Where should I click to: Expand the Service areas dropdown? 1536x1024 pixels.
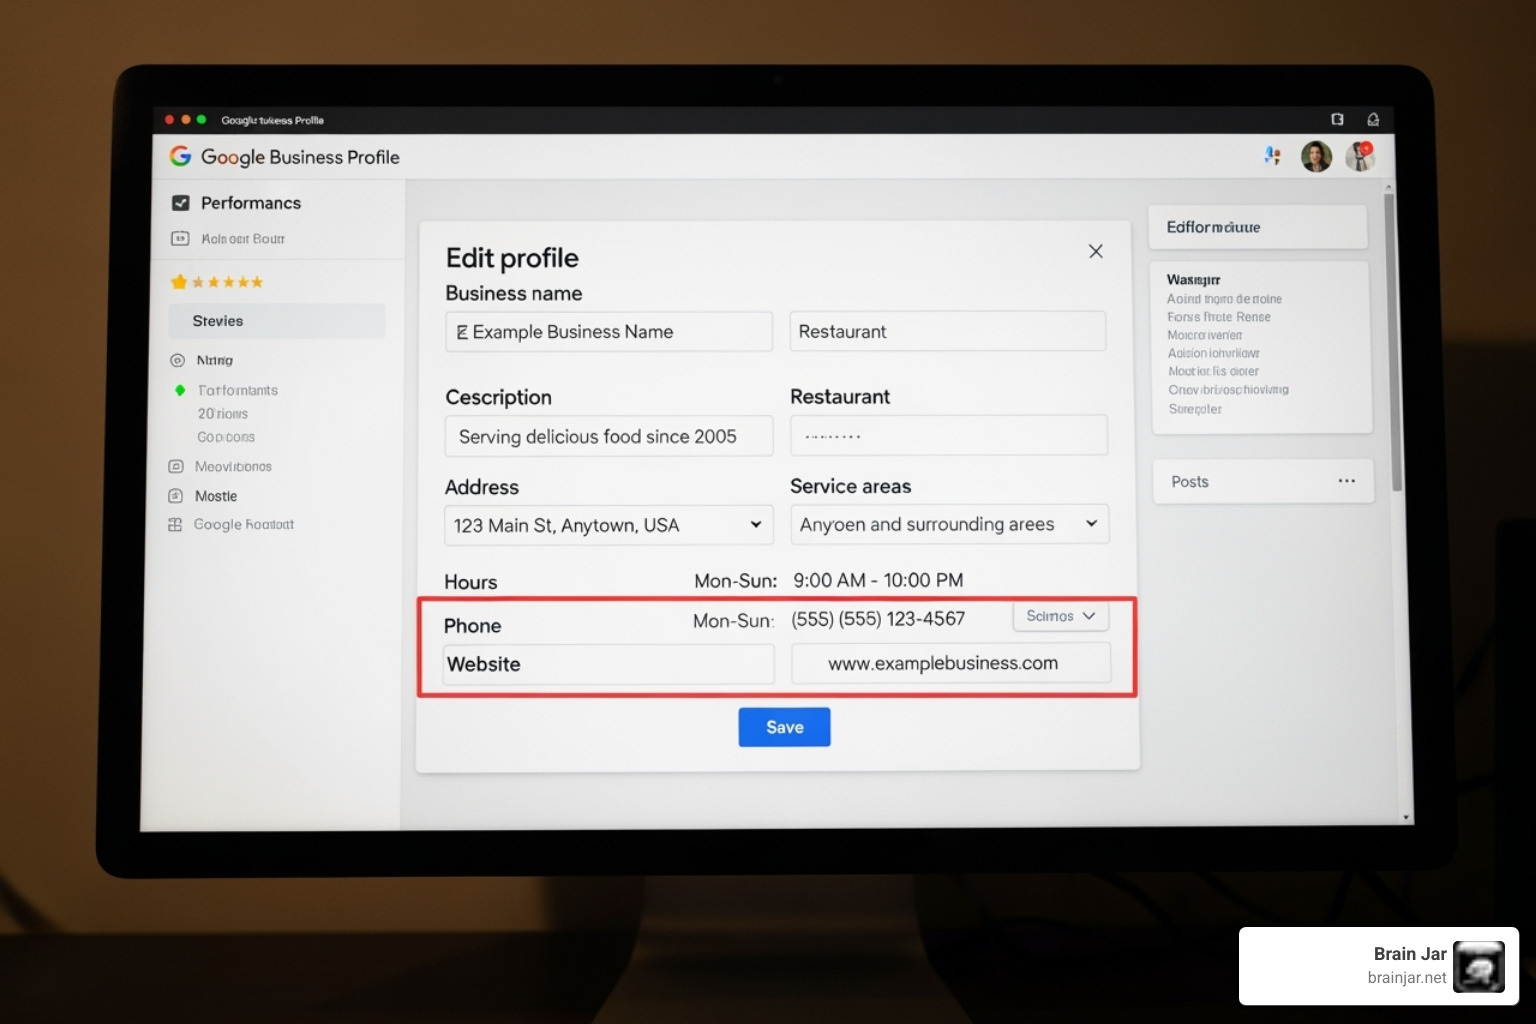1092,524
